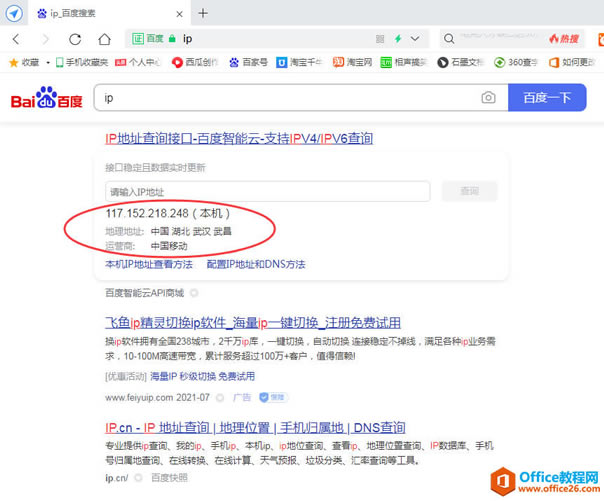The image size is (604, 501).
Task: Open 配置IP地址和DNS方法 link
Action: [x=256, y=265]
